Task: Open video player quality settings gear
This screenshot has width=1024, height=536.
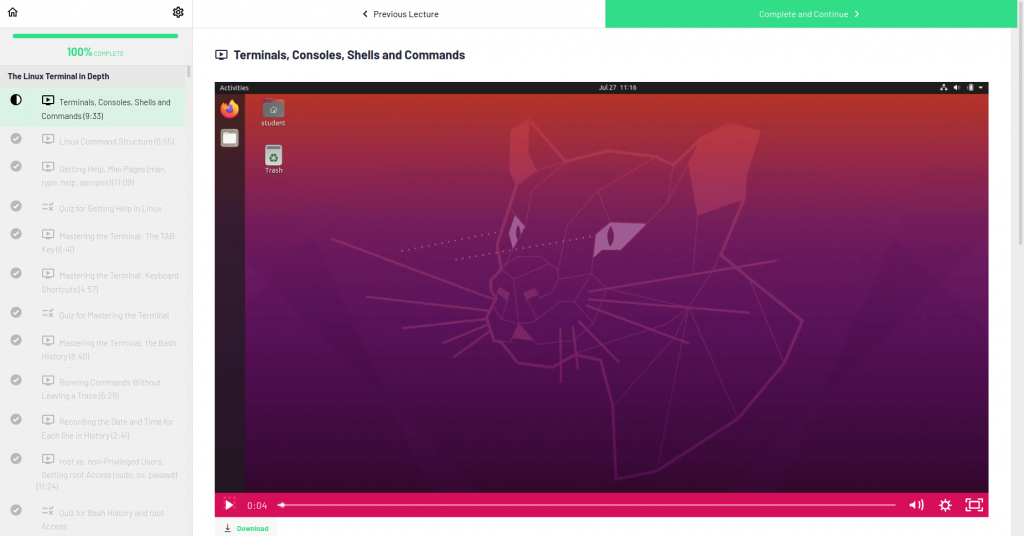Action: 945,505
